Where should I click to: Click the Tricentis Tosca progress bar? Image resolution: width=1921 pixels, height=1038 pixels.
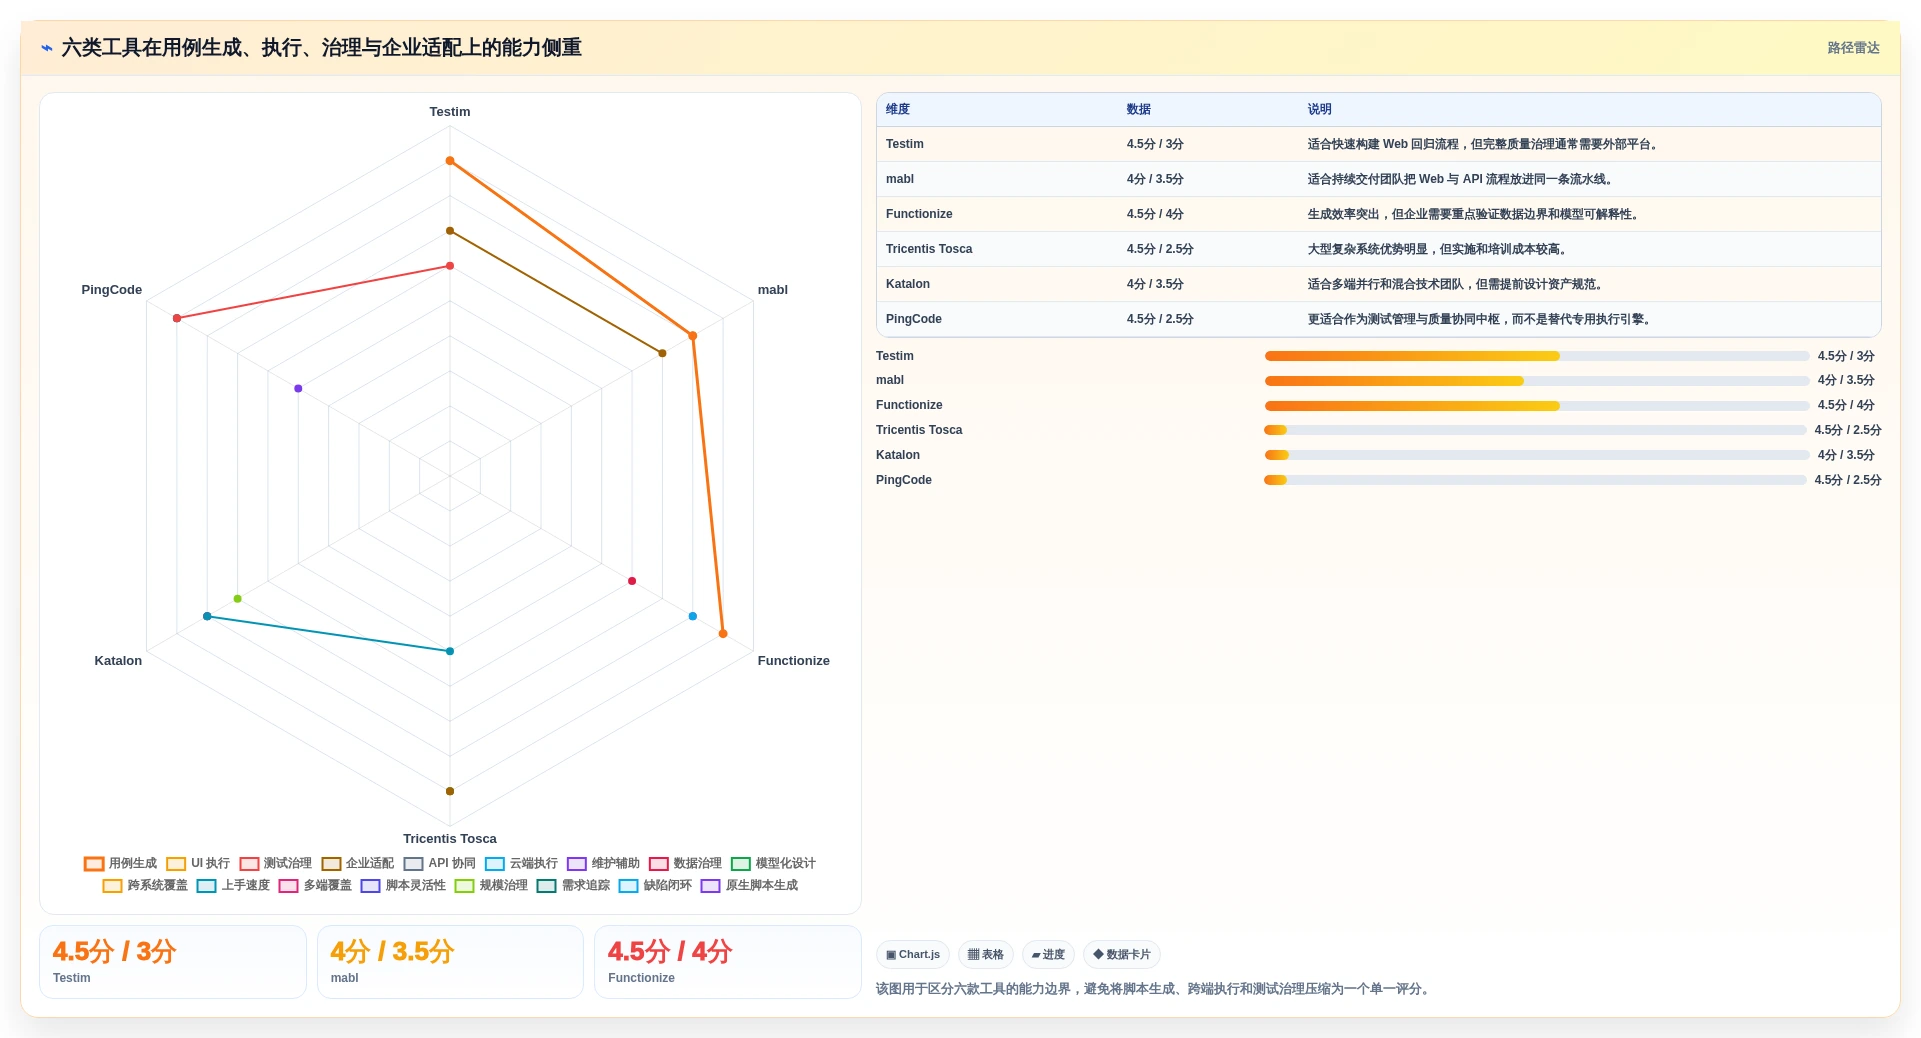1535,430
